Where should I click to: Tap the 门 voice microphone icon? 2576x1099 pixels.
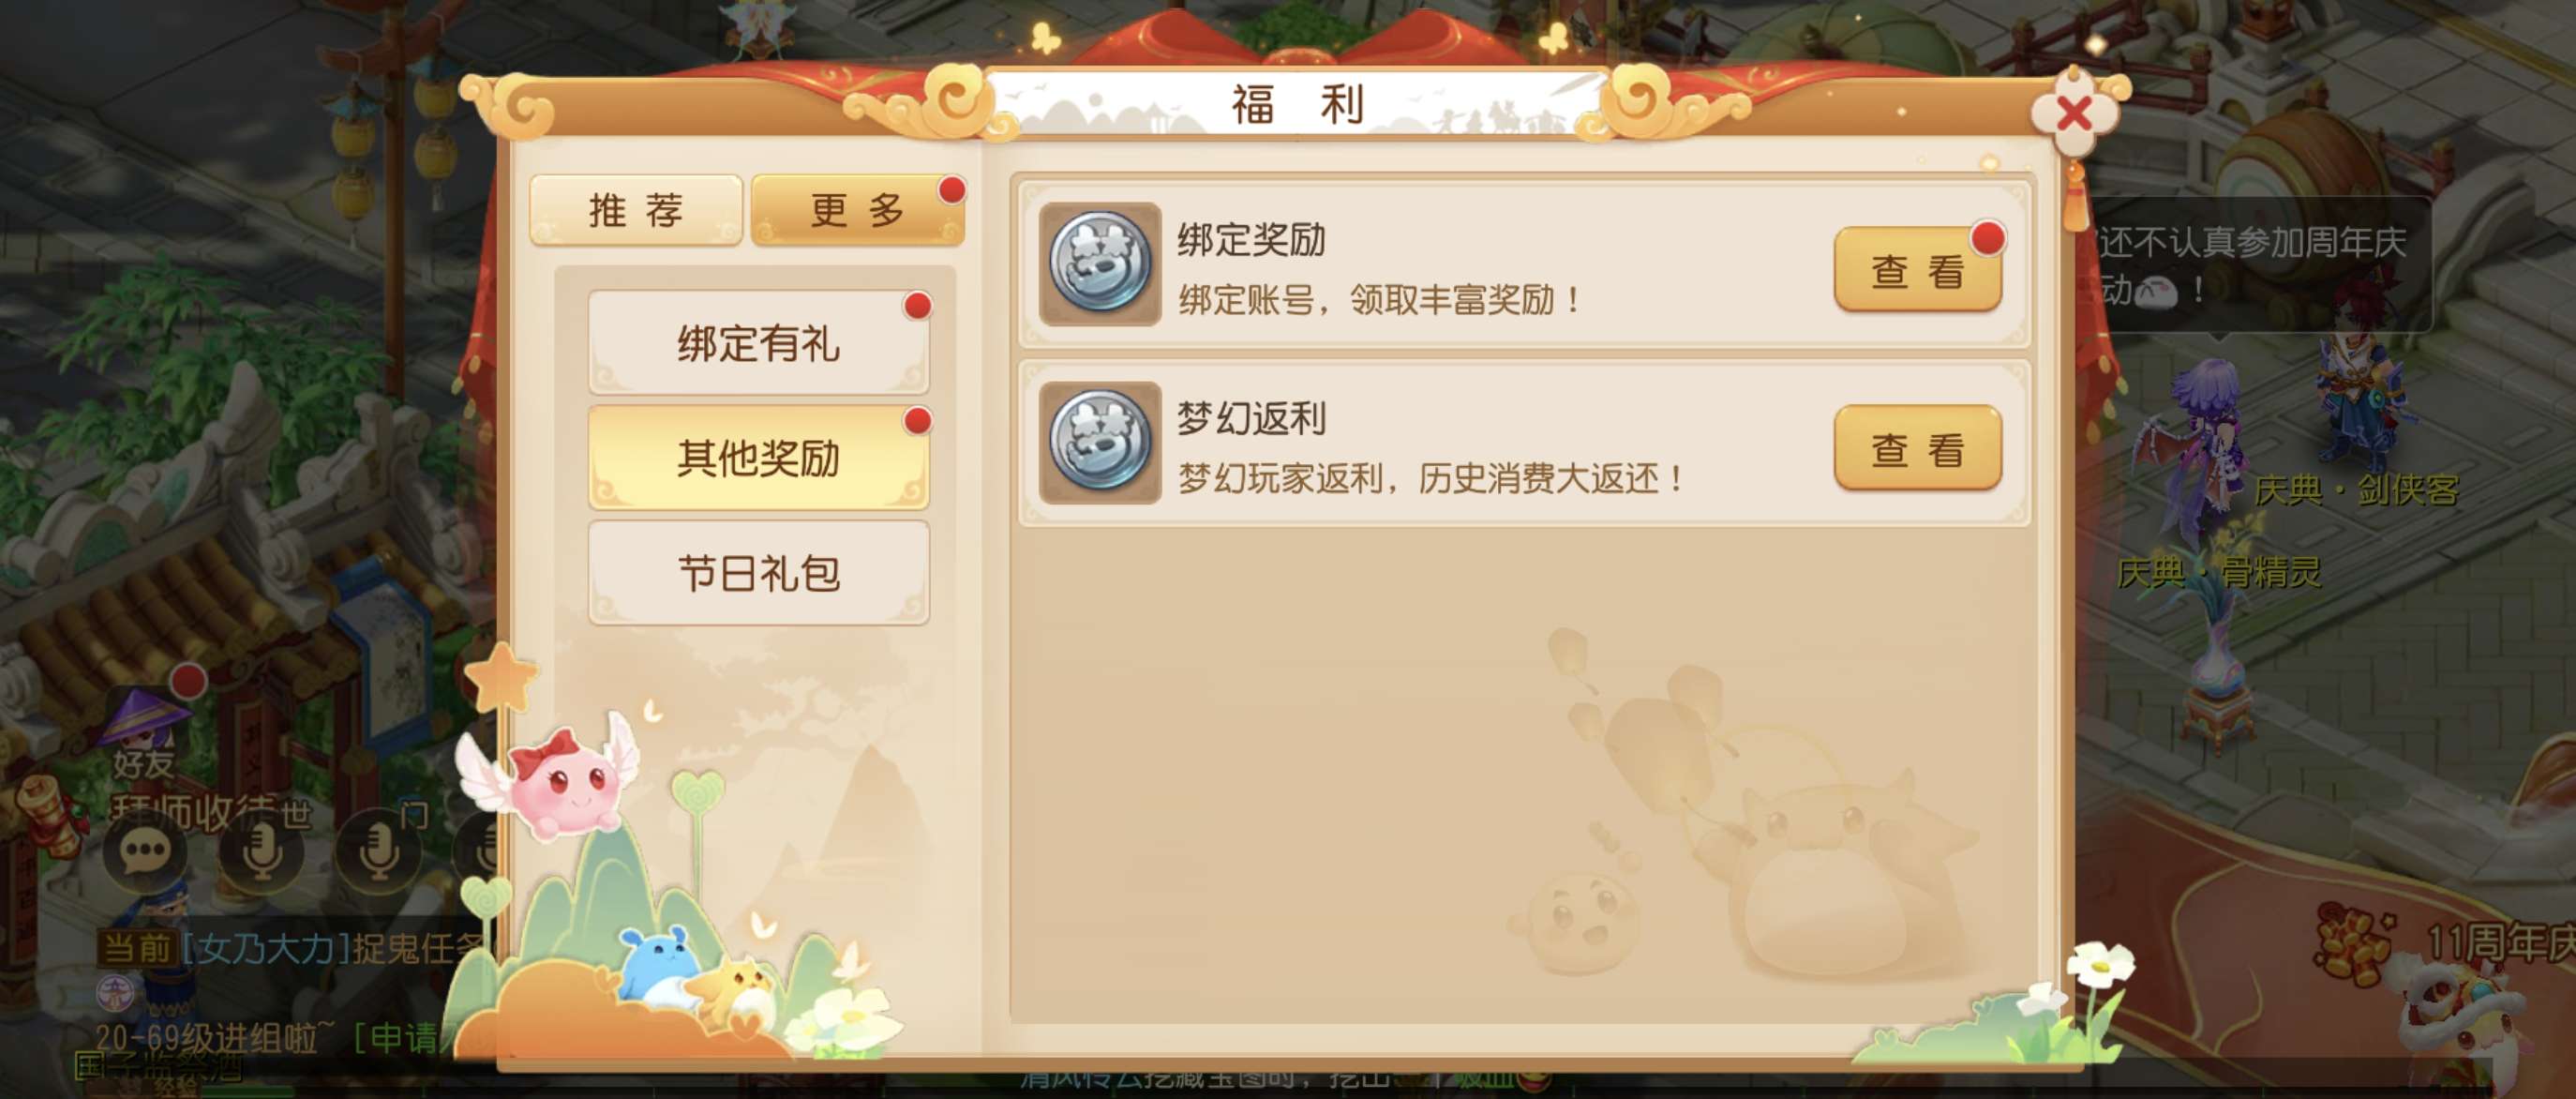[379, 852]
